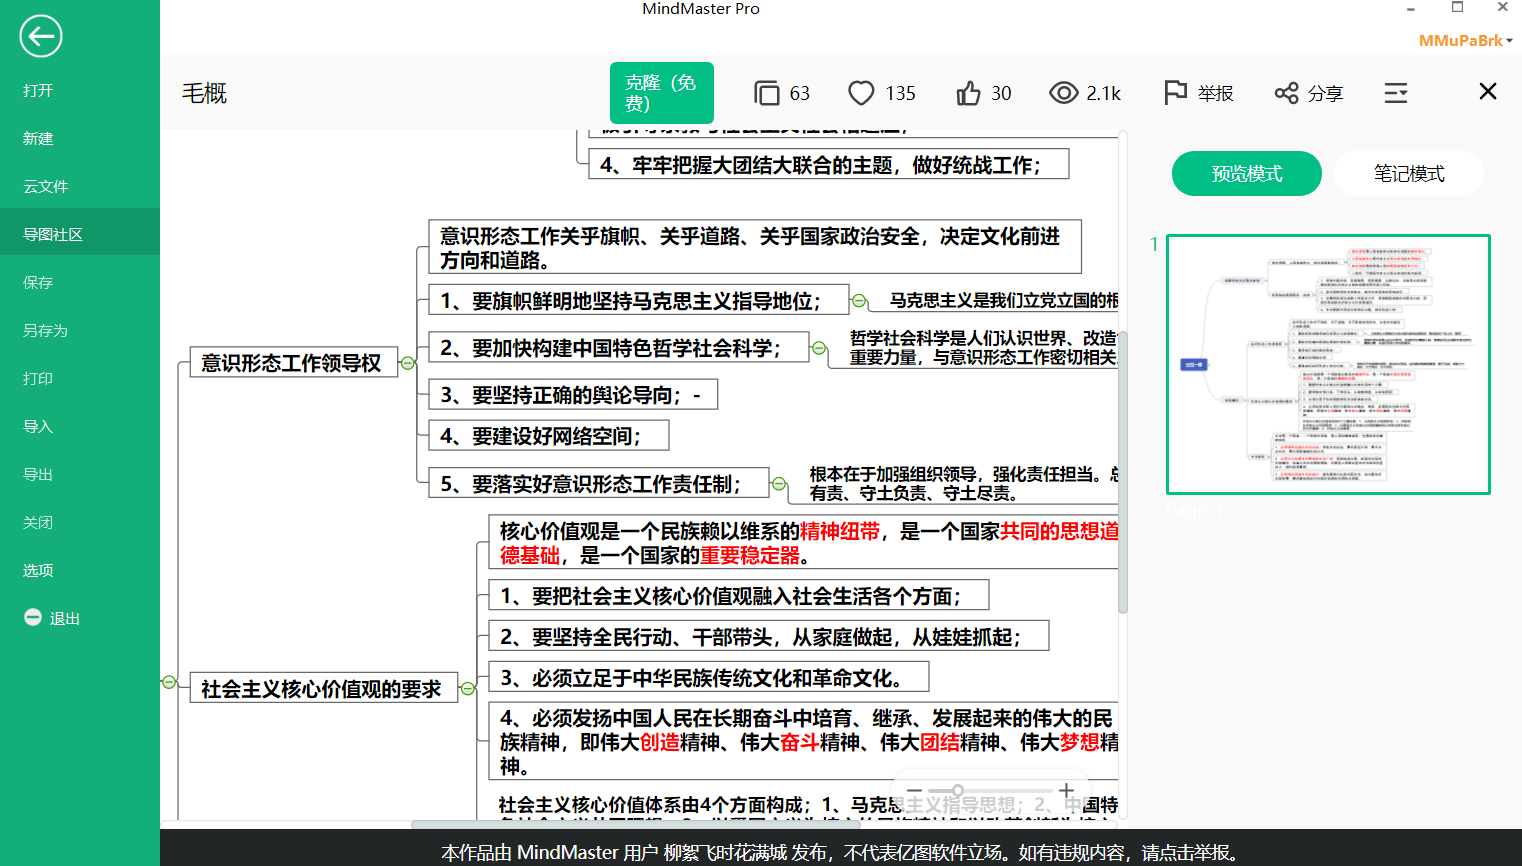The image size is (1522, 866).
Task: Select the 核心价值观是一个民族赖以维系的 node
Action: [803, 543]
